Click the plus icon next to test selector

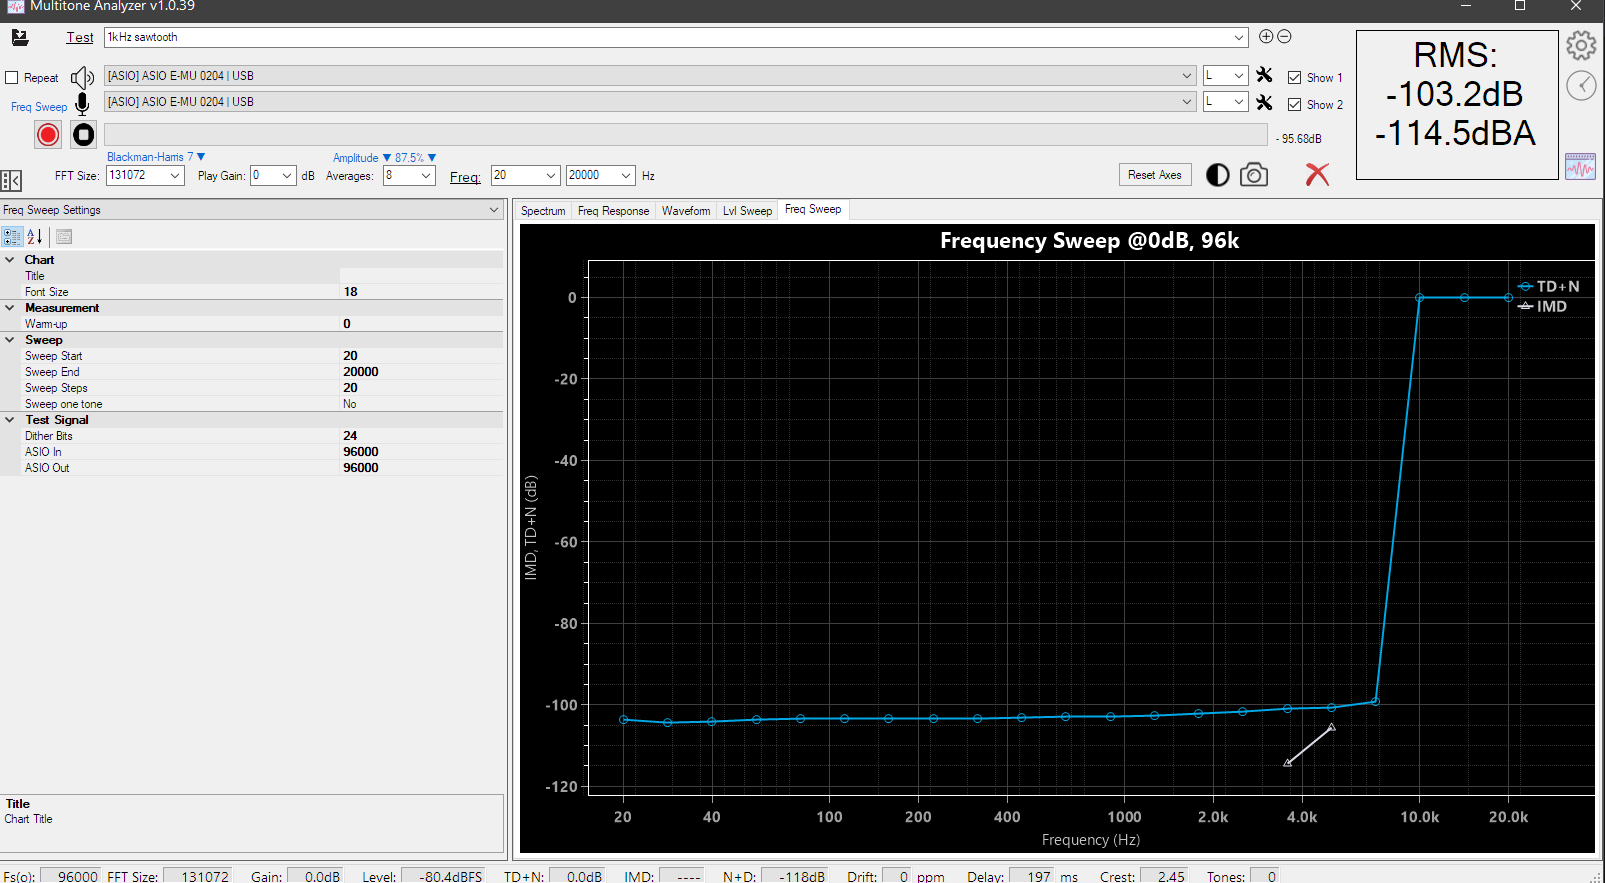tap(1266, 36)
